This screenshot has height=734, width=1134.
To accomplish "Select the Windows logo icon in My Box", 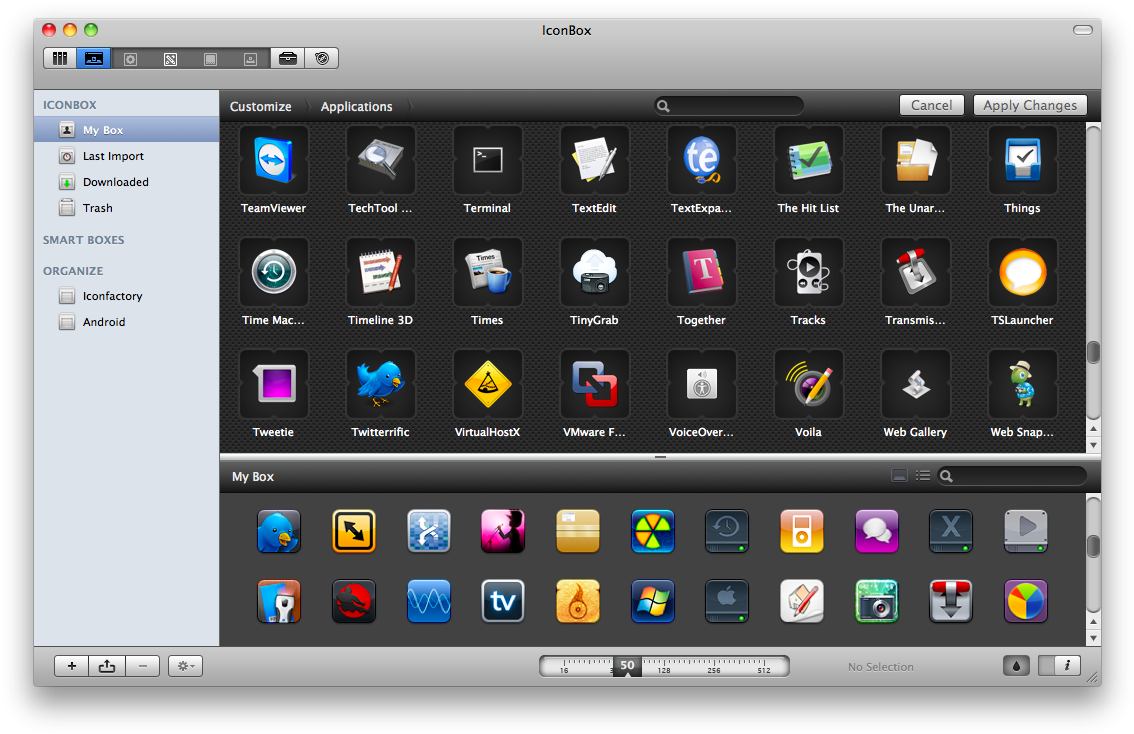I will tap(652, 601).
